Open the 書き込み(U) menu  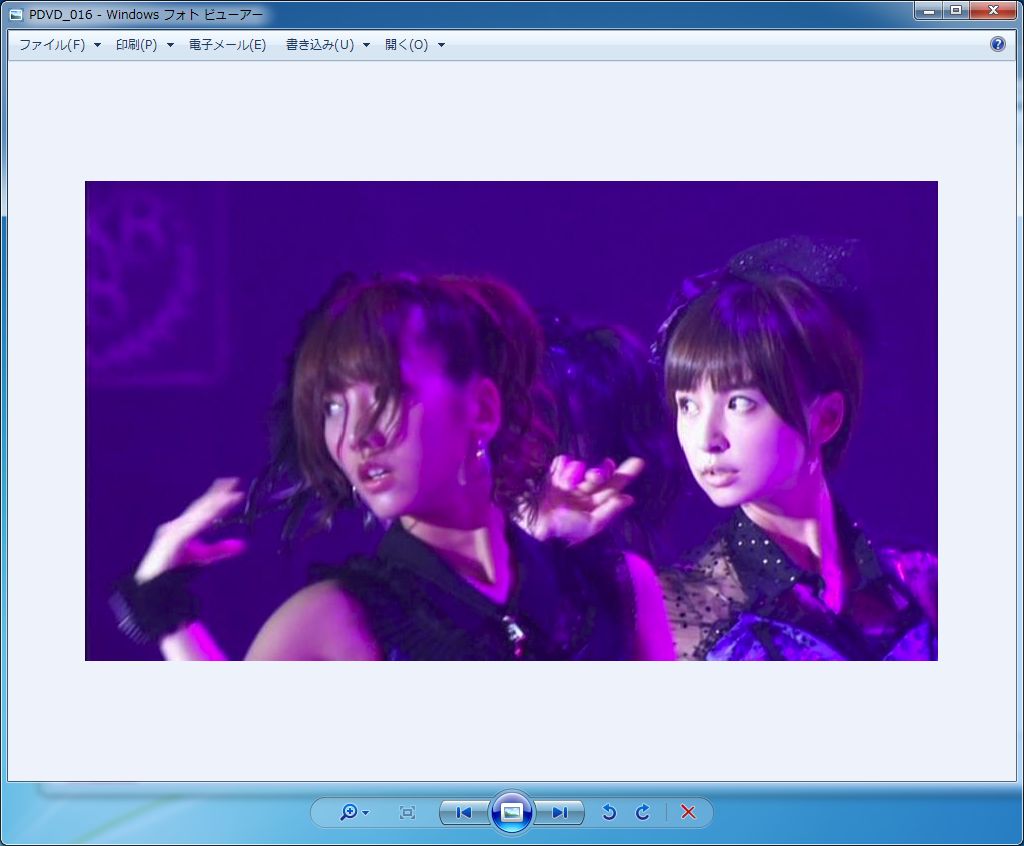(320, 44)
